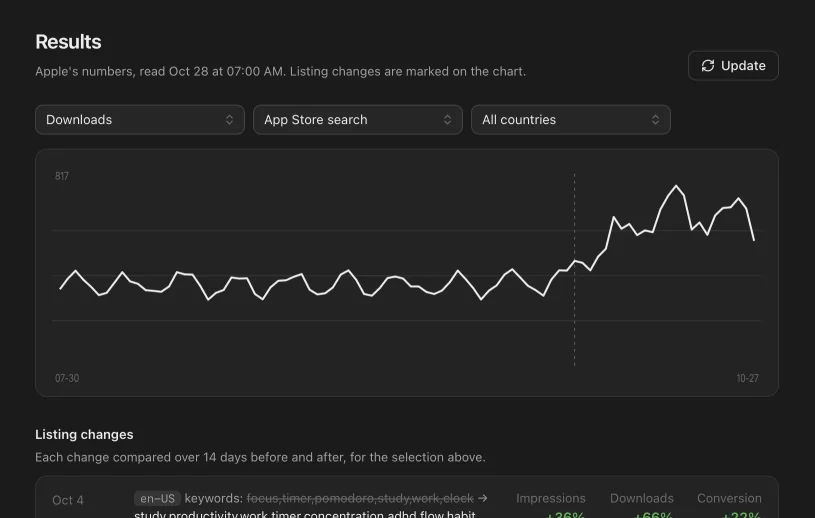This screenshot has height=518, width=815.
Task: Click the en-US locale badge
Action: click(157, 498)
